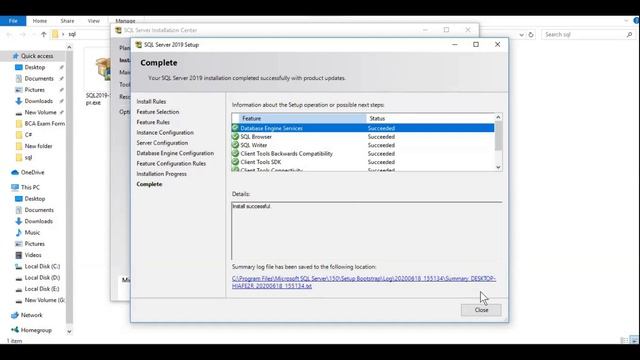Open the summary log file link
Image resolution: width=640 pixels, height=360 pixels.
(x=364, y=282)
